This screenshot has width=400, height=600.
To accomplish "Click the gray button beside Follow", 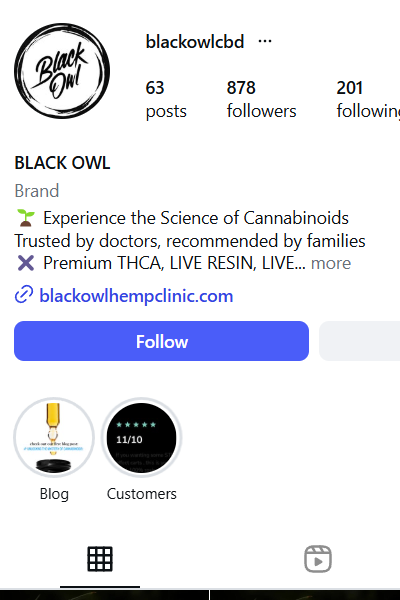I will (x=359, y=341).
